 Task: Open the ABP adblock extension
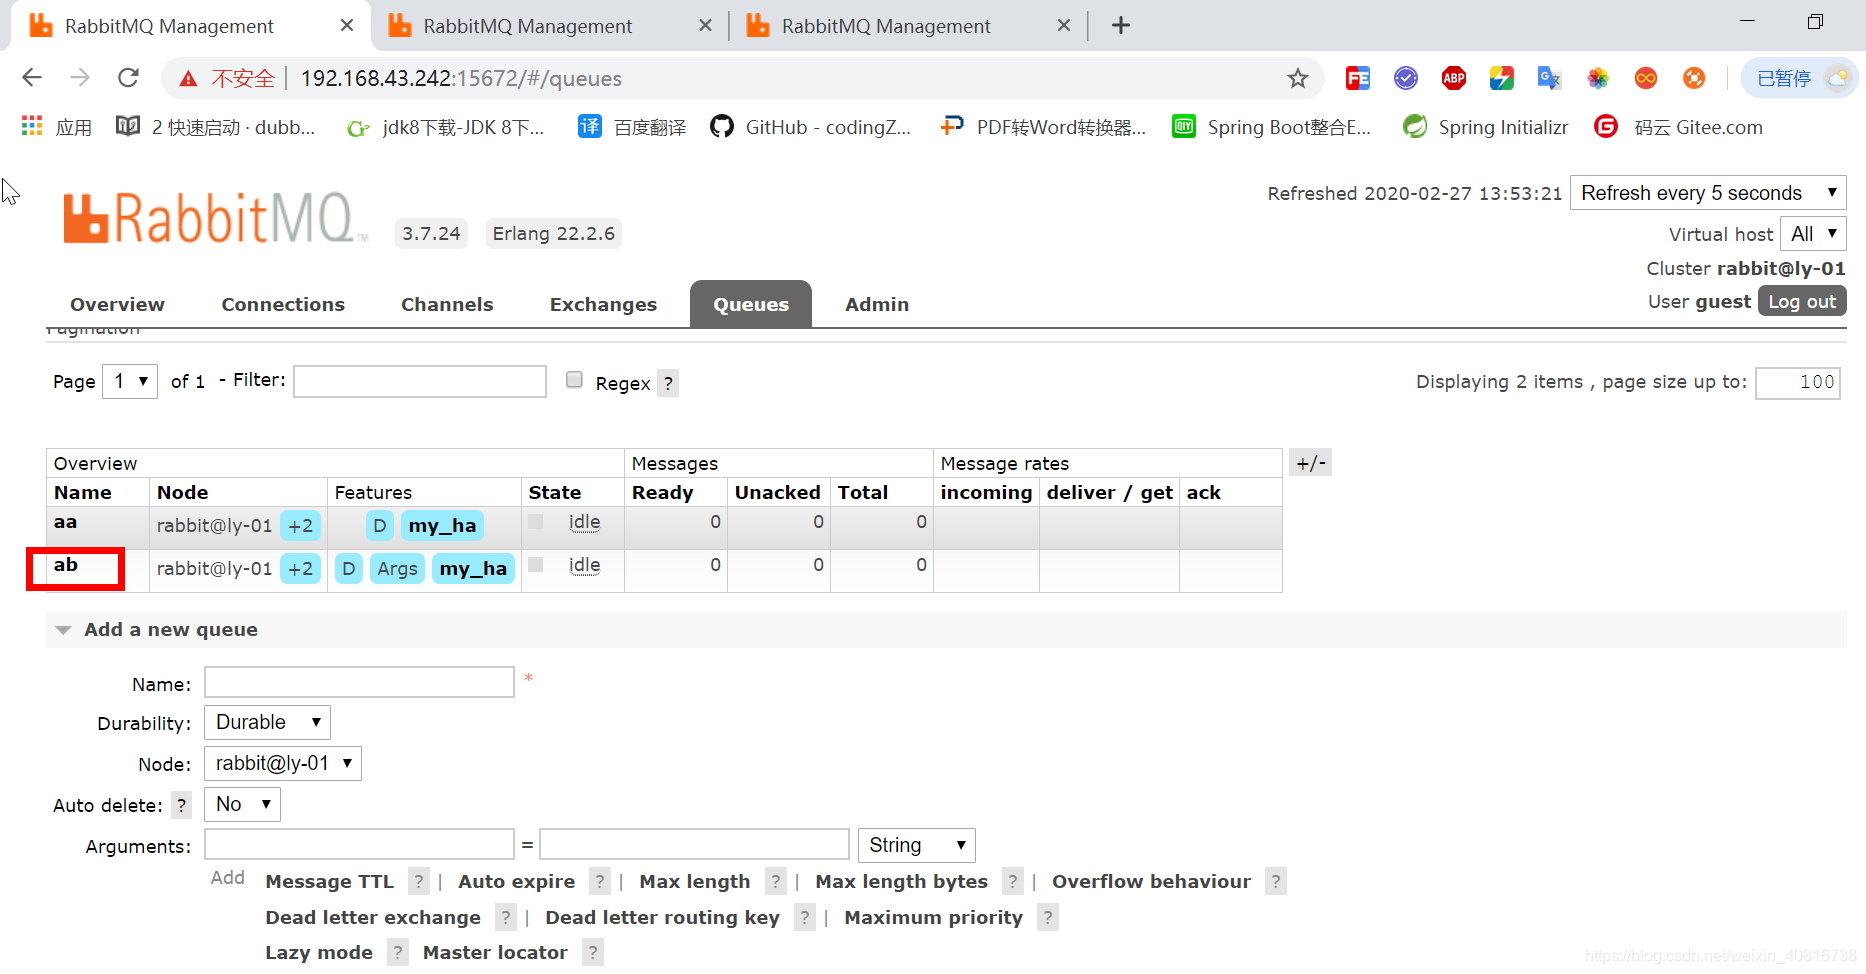pyautogui.click(x=1453, y=78)
